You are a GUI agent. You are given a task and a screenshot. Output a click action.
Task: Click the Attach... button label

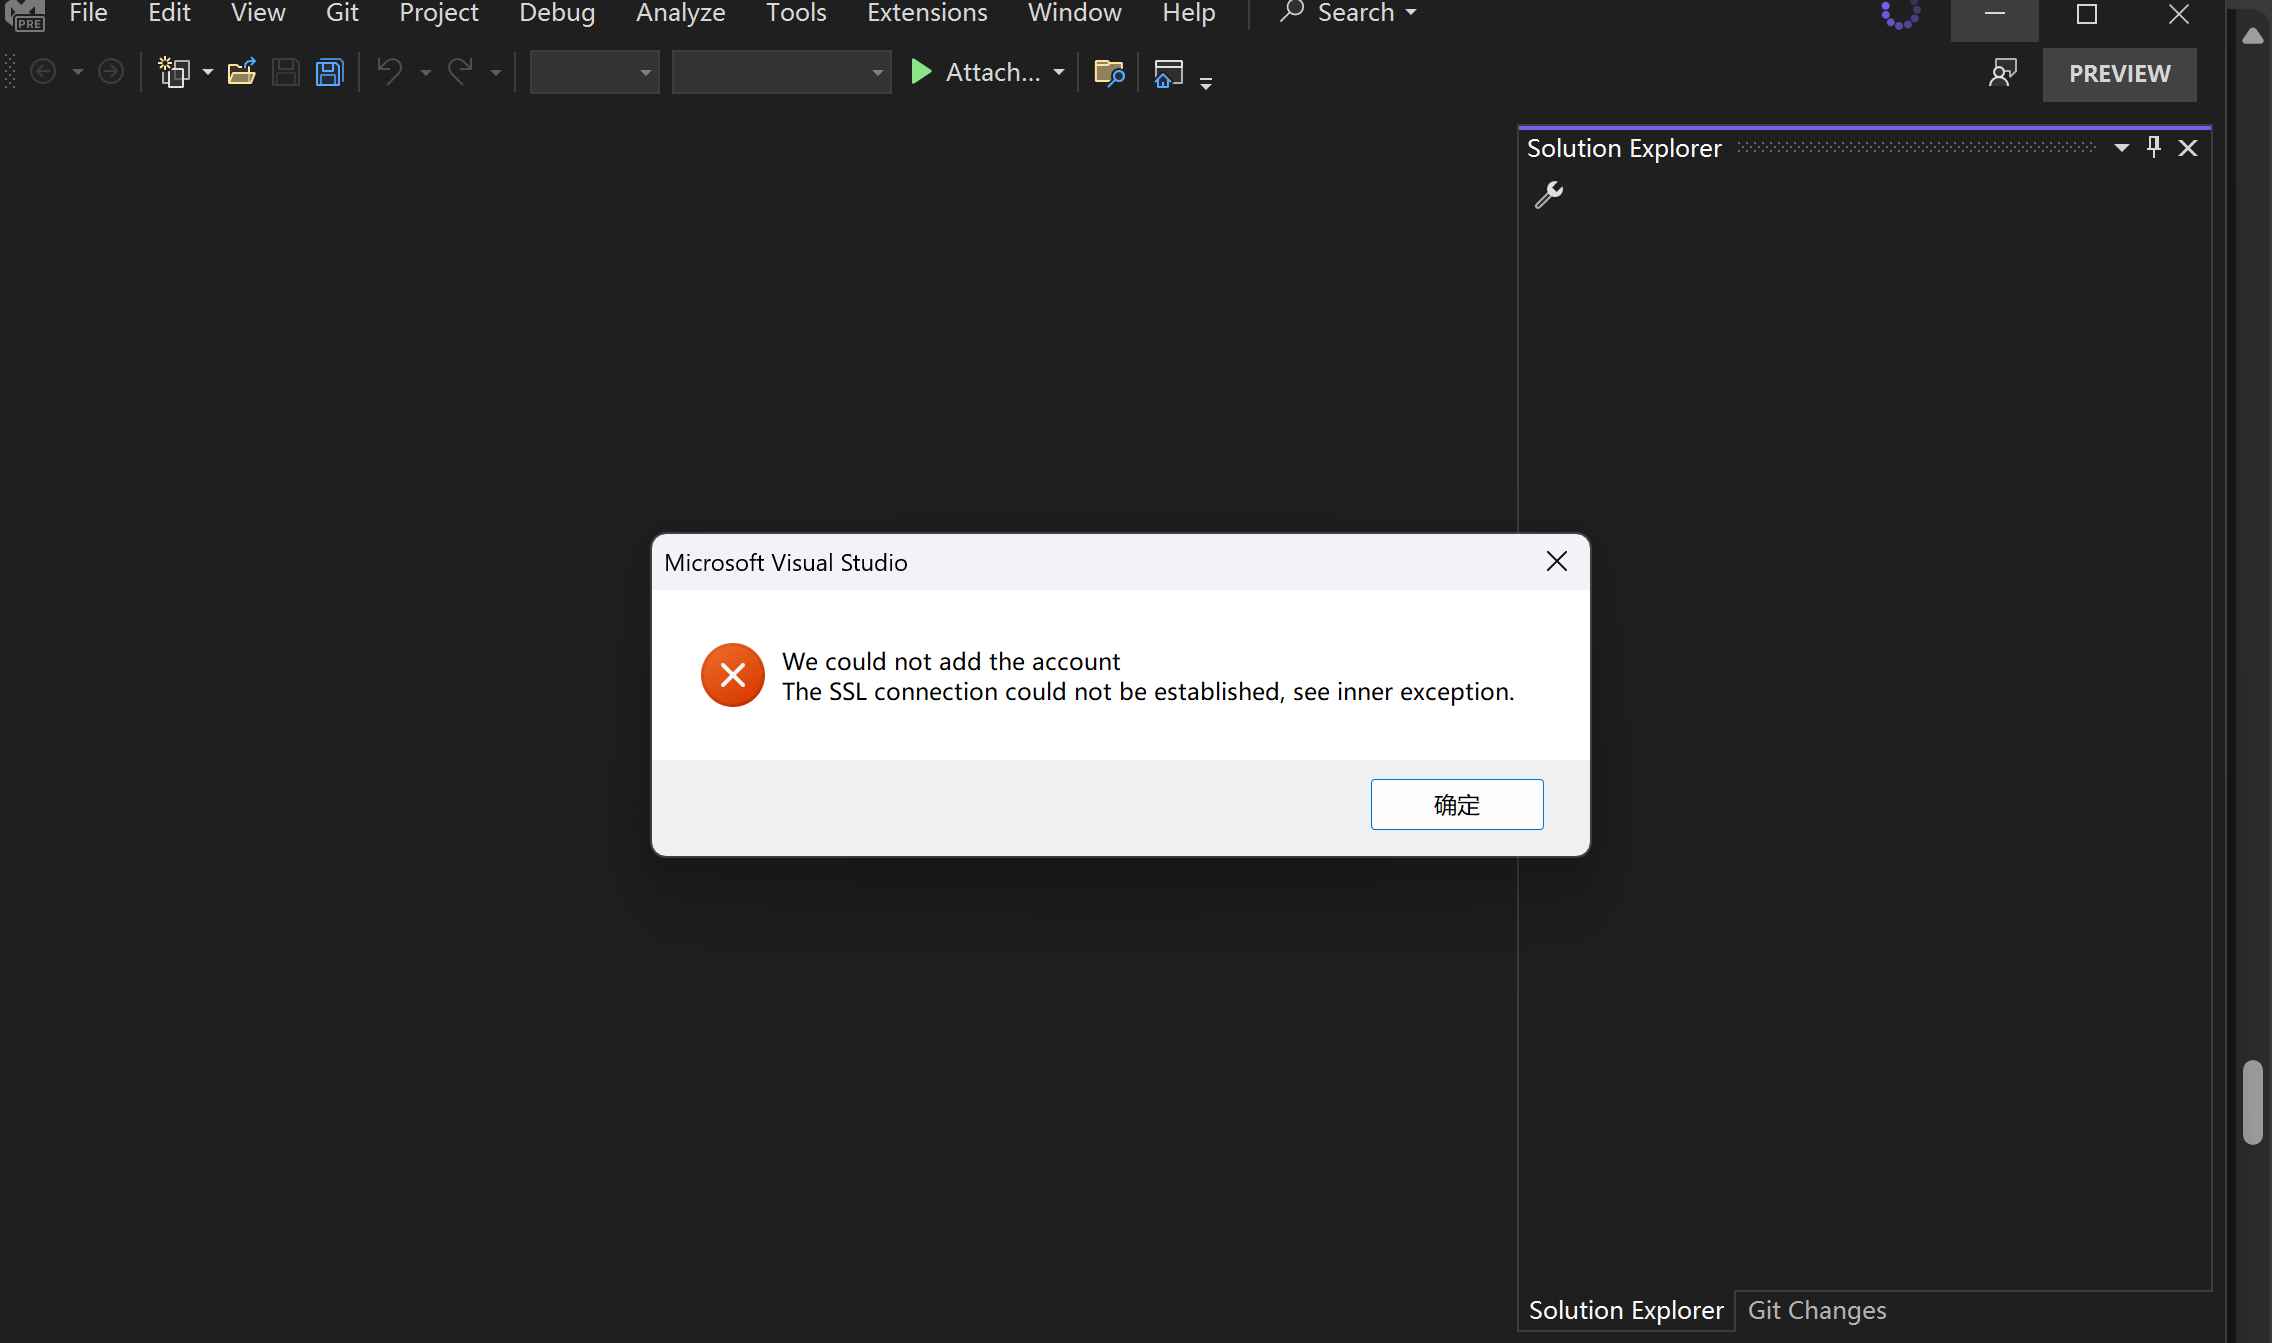[993, 72]
